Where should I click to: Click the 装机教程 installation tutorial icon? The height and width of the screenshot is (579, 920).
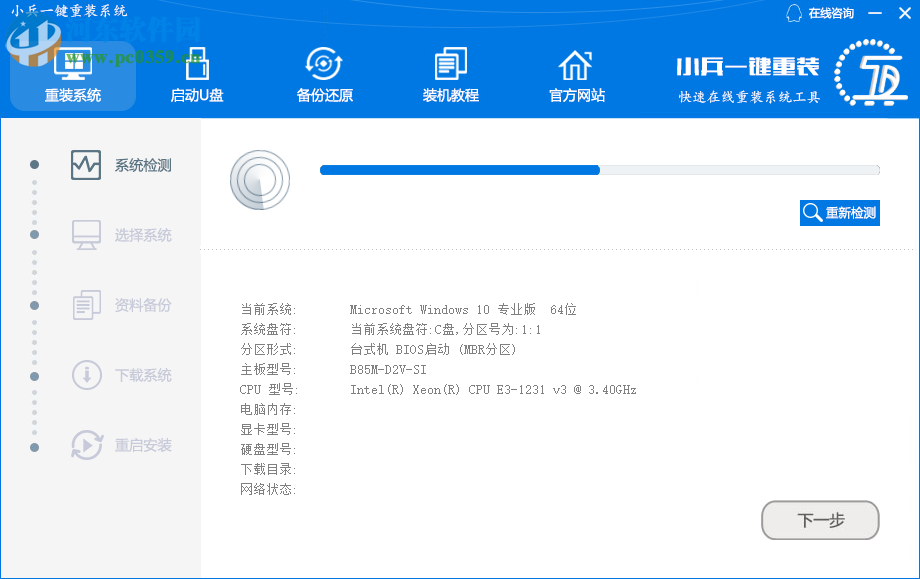pyautogui.click(x=450, y=75)
